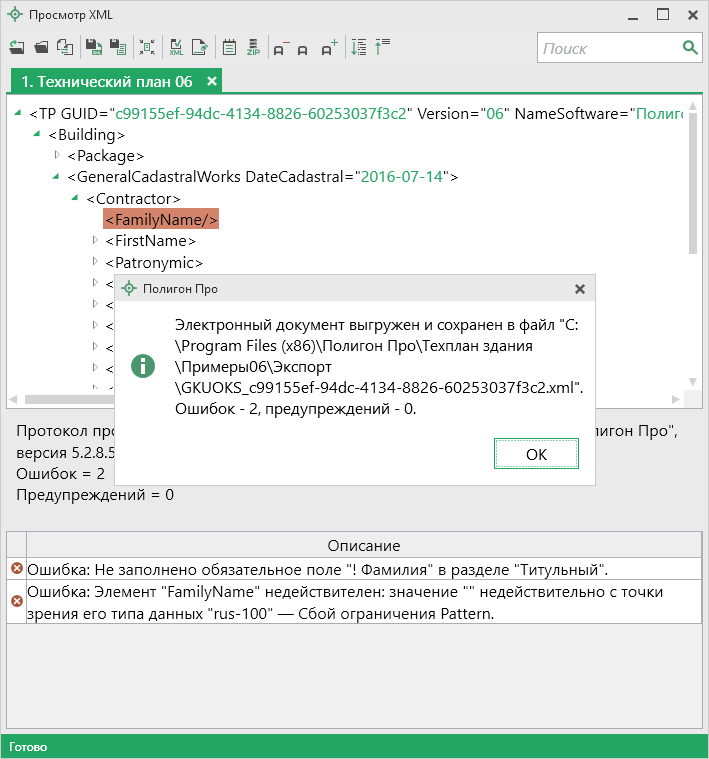The image size is (709, 759).
Task: Click the fit-to-frame toolbar icon
Action: (x=147, y=48)
